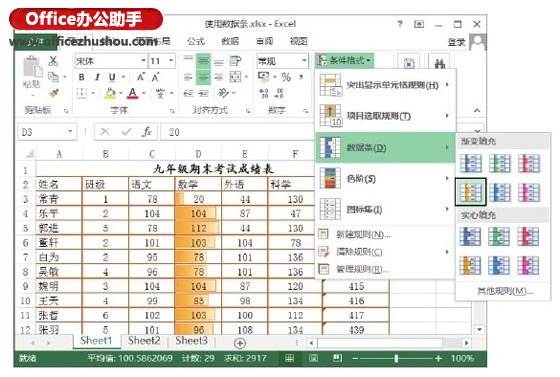Image resolution: width=560 pixels, height=377 pixels.
Task: Pick blue solid fill data bar
Action: coord(470,237)
